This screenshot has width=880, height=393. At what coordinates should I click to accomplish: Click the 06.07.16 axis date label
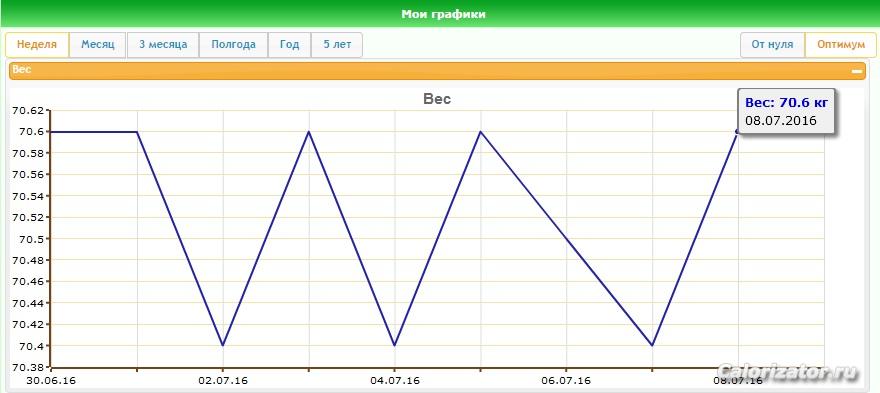point(566,381)
